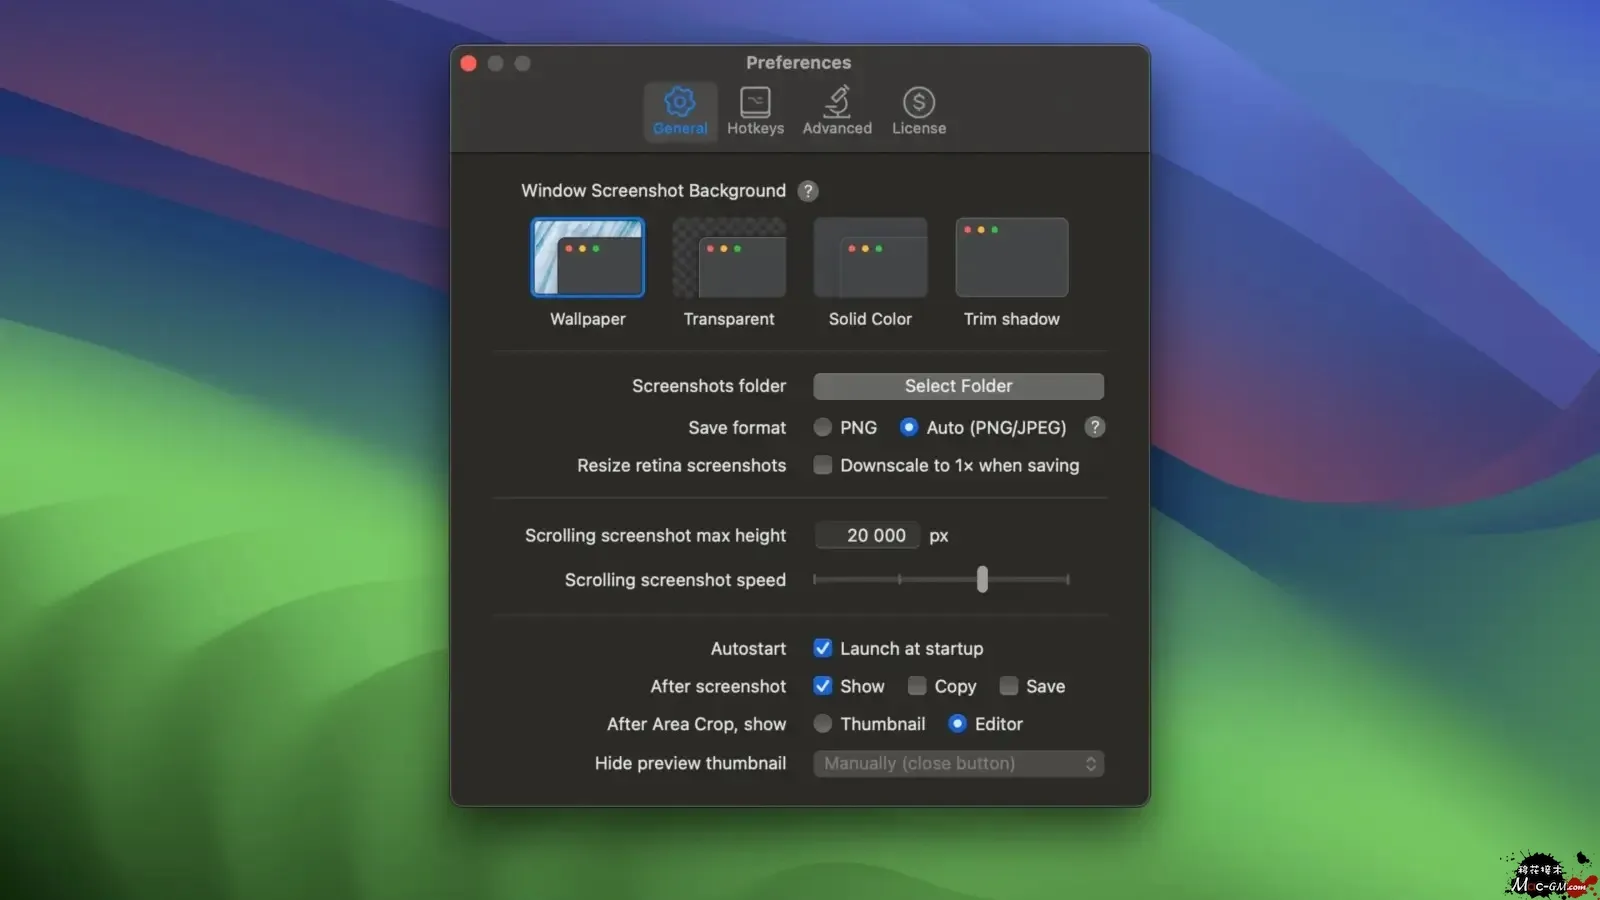The width and height of the screenshot is (1600, 900).
Task: Enable Downscale to 1x when saving
Action: (823, 465)
